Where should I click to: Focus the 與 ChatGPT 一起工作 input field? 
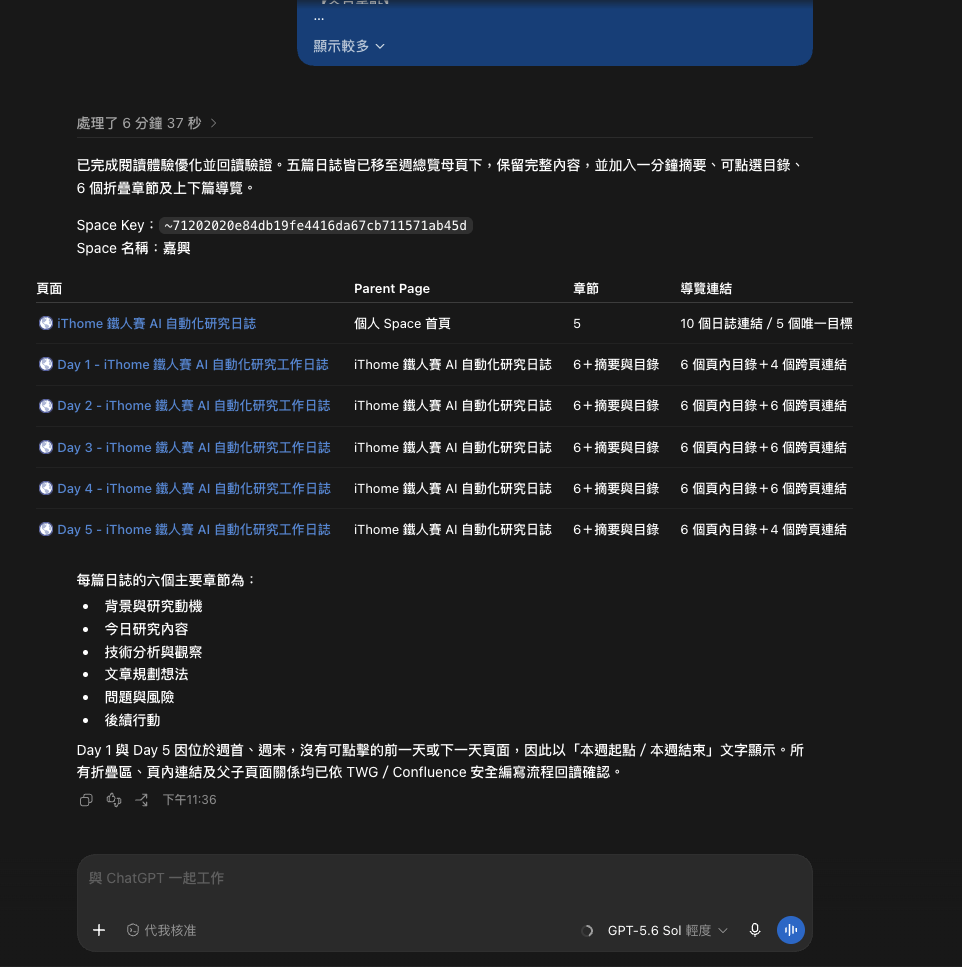click(x=444, y=878)
